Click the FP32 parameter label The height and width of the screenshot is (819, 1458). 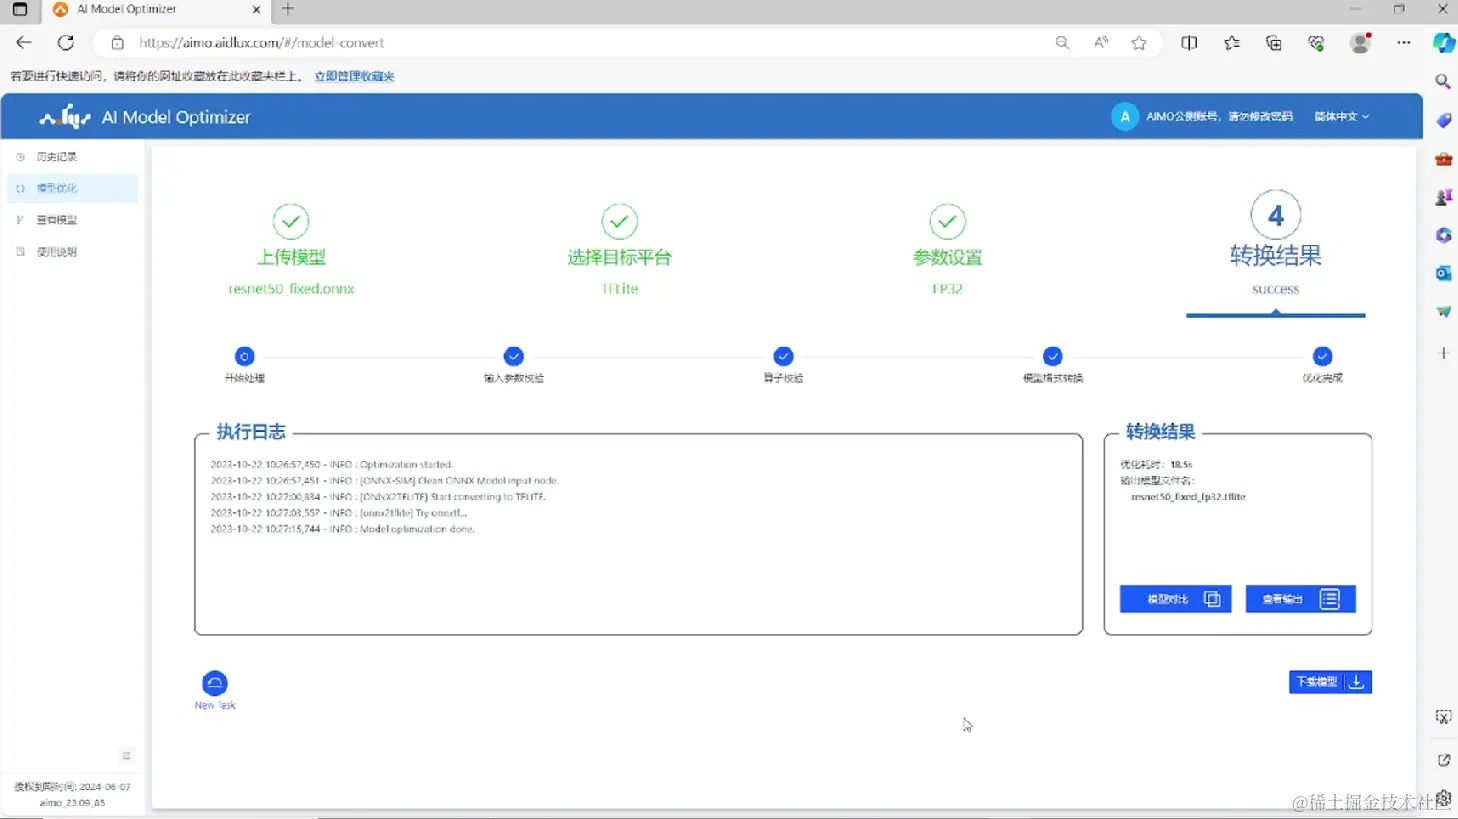[947, 289]
